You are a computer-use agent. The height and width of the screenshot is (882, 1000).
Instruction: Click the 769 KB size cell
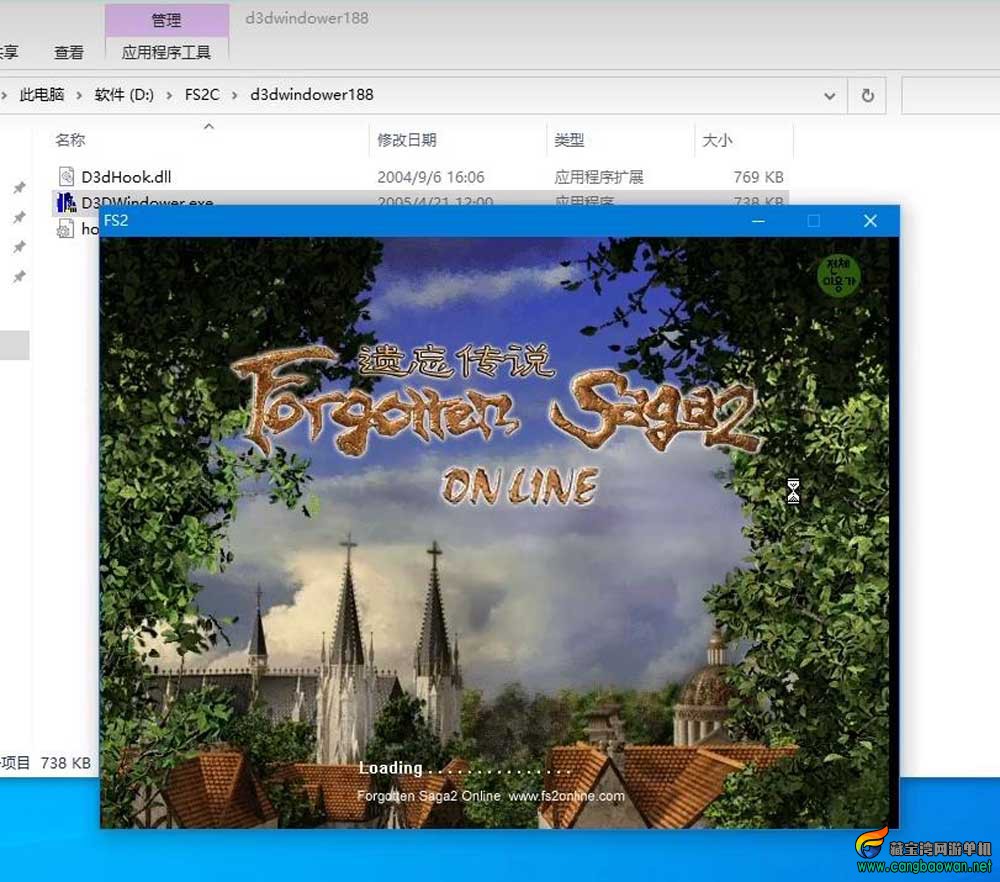point(758,177)
